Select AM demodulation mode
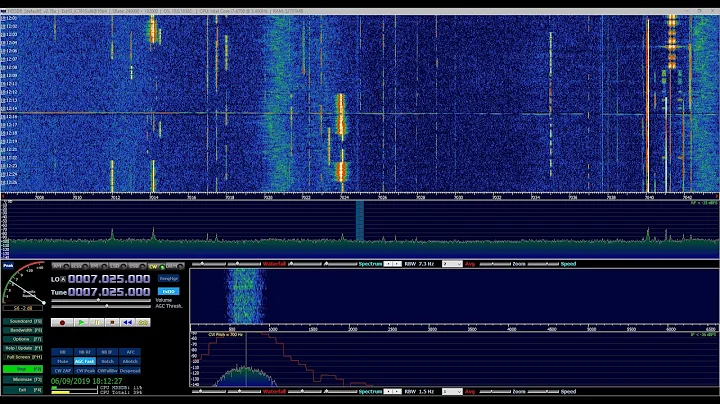Screen dimensions: 720x404 click(x=61, y=266)
